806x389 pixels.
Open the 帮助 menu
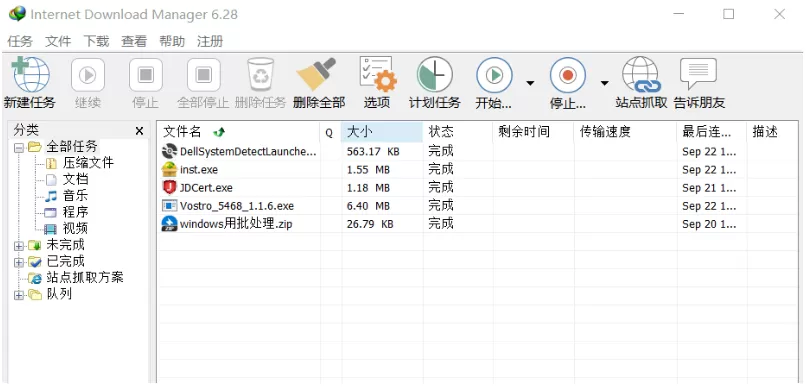click(x=172, y=41)
